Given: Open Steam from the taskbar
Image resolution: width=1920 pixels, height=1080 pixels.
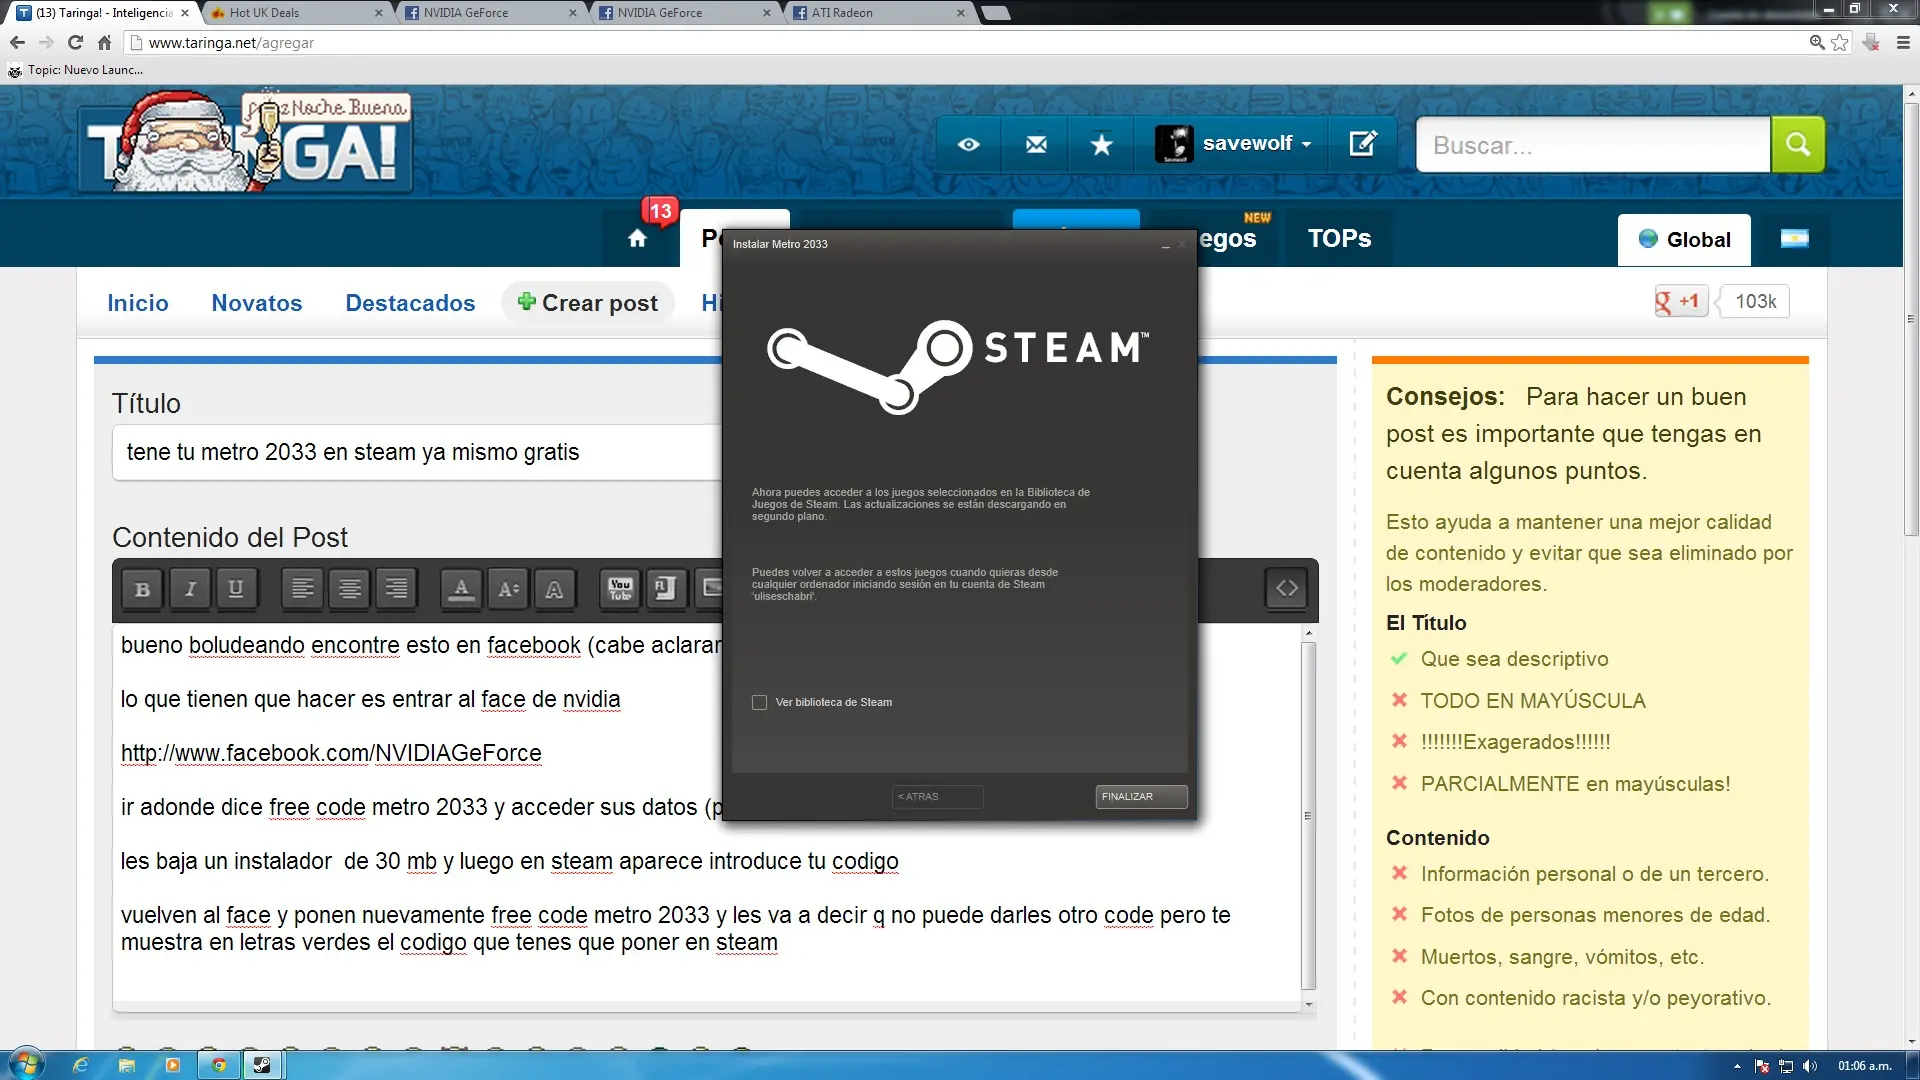Looking at the screenshot, I should 262,1065.
